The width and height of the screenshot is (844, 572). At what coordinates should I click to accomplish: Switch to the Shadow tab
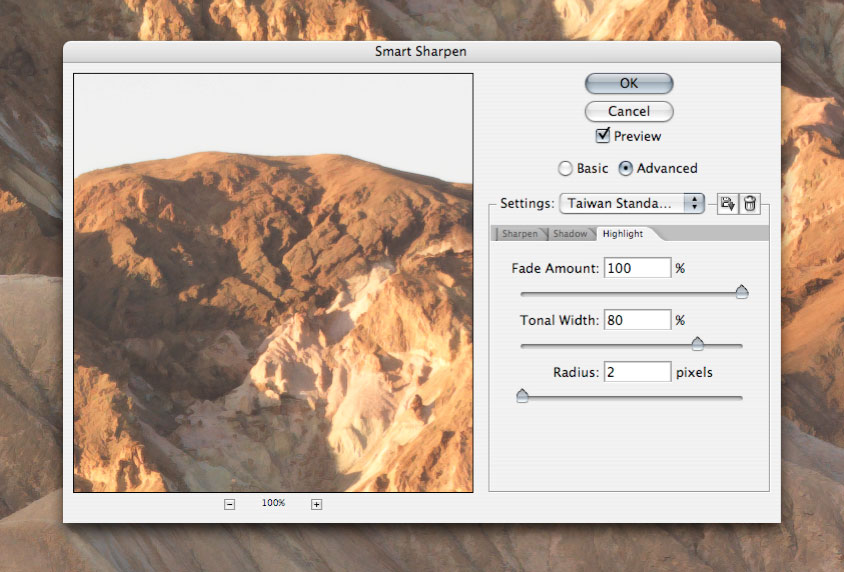(x=570, y=234)
